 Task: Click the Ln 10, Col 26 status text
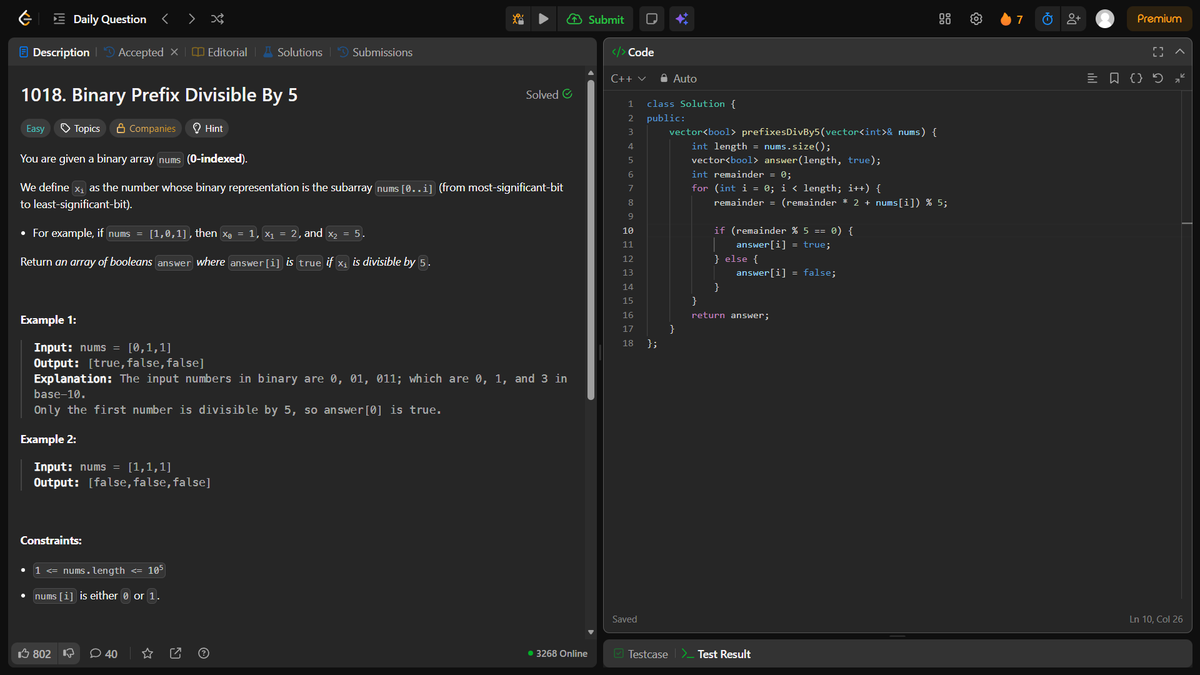click(1156, 619)
